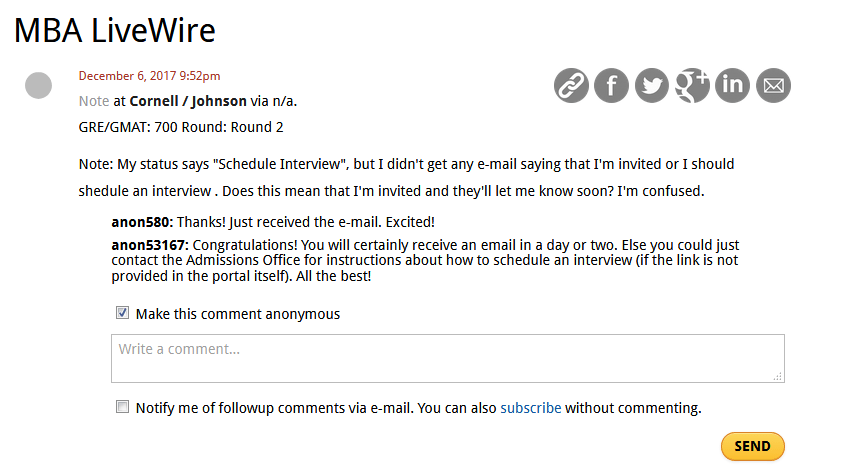Open the subscribe link

click(x=530, y=408)
